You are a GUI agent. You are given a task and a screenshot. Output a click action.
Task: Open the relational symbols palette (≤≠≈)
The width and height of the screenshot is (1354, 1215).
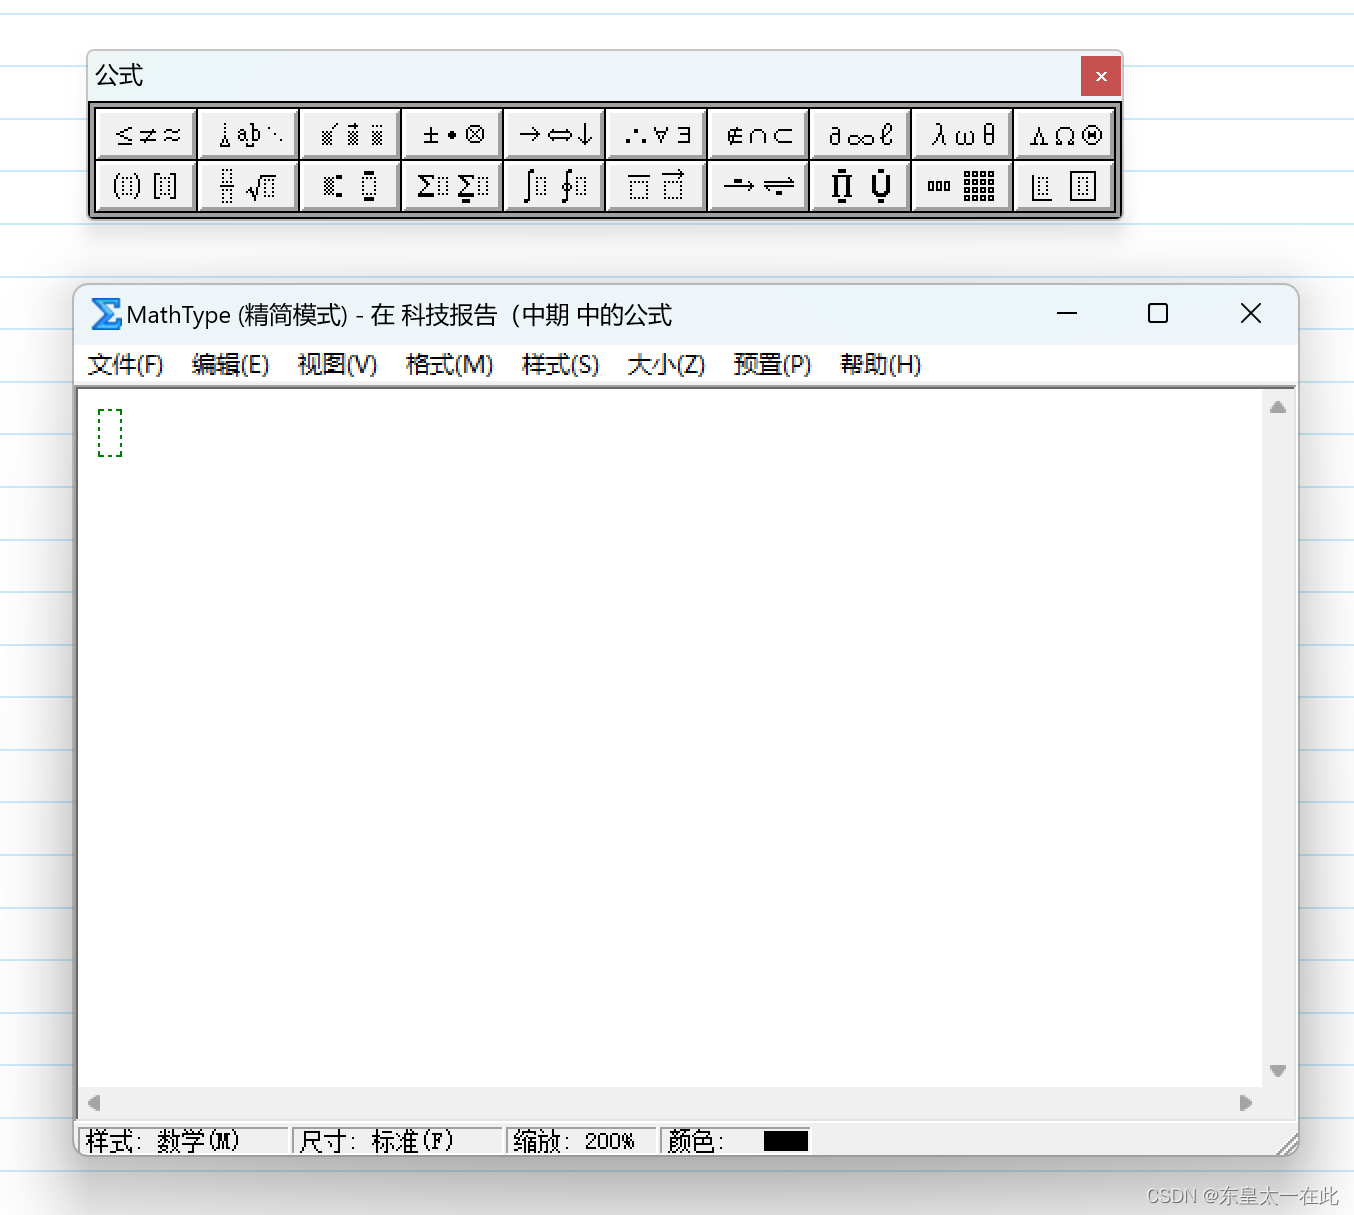(147, 134)
